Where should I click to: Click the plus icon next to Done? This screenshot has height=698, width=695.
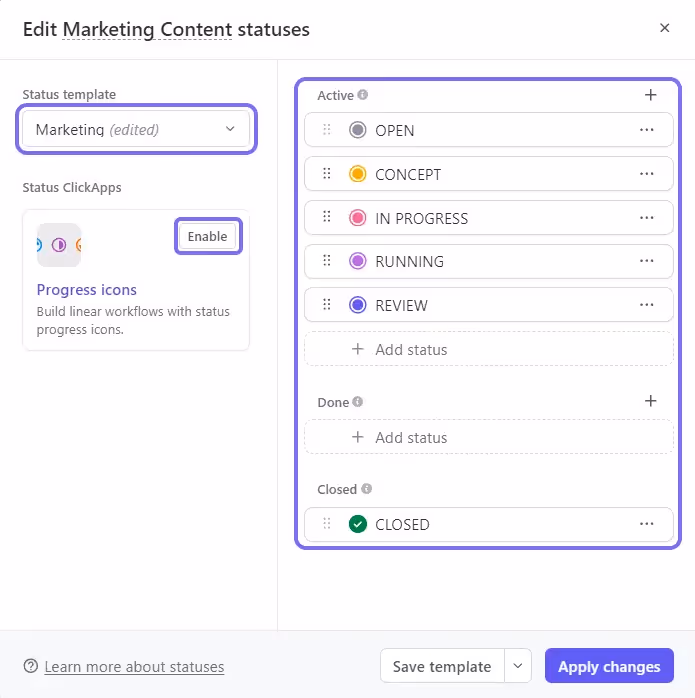(x=650, y=401)
